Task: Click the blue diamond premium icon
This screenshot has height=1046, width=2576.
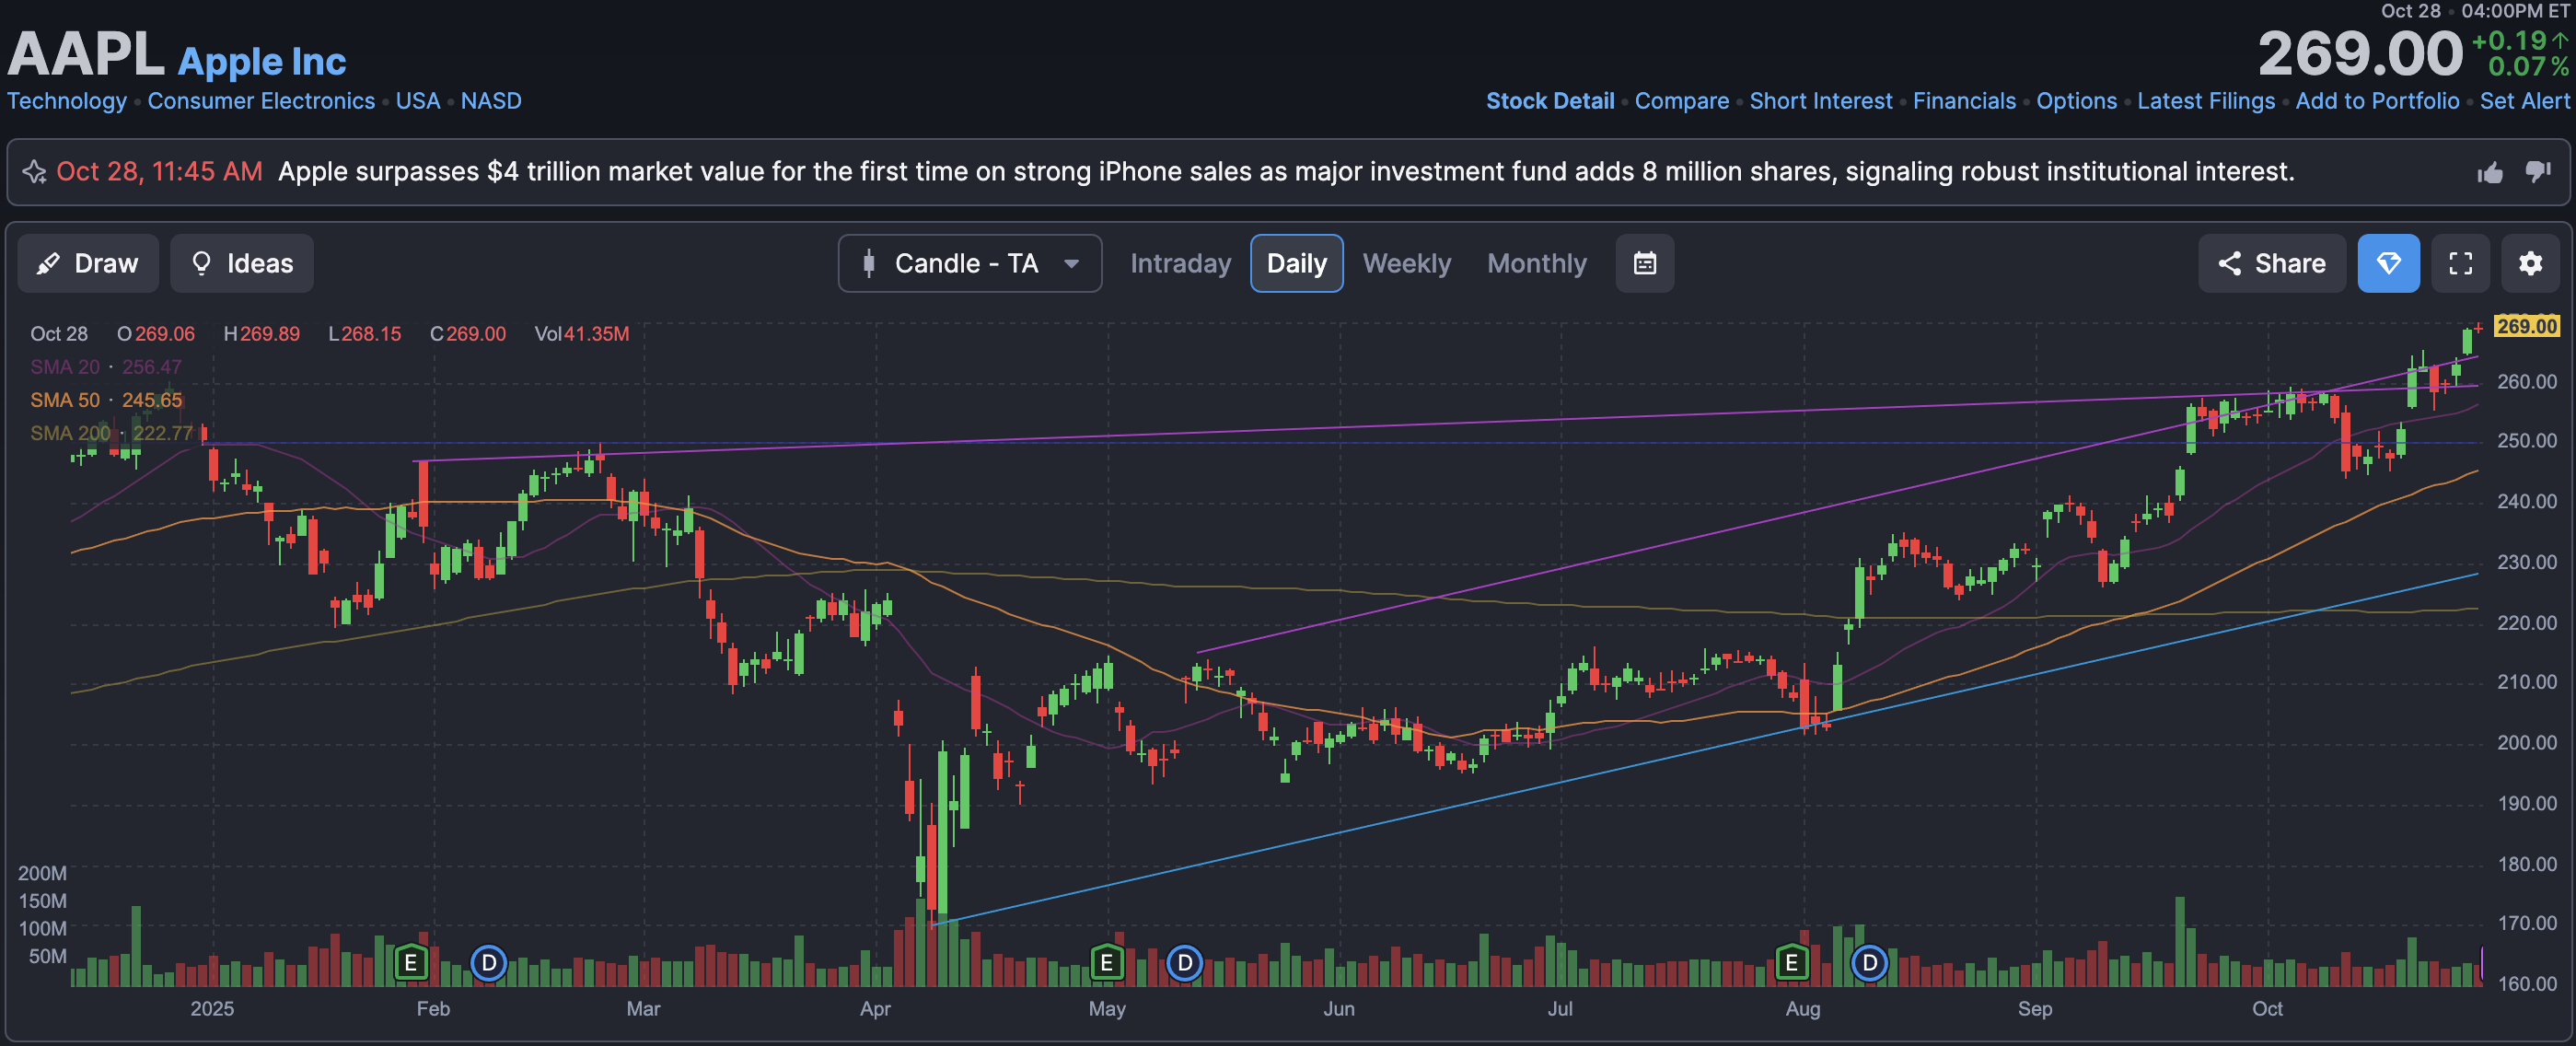Action: coord(2388,263)
